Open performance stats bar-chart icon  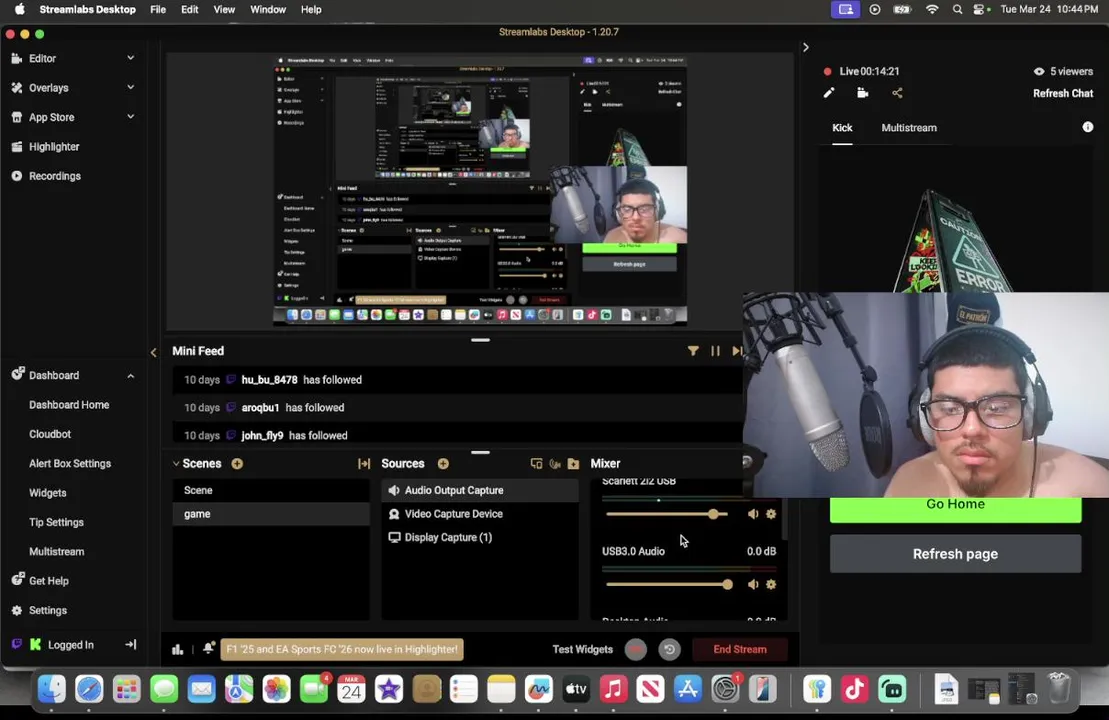(178, 649)
